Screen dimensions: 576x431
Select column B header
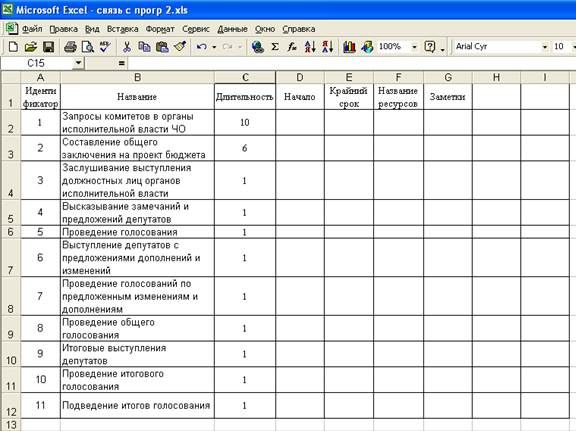[x=137, y=78]
